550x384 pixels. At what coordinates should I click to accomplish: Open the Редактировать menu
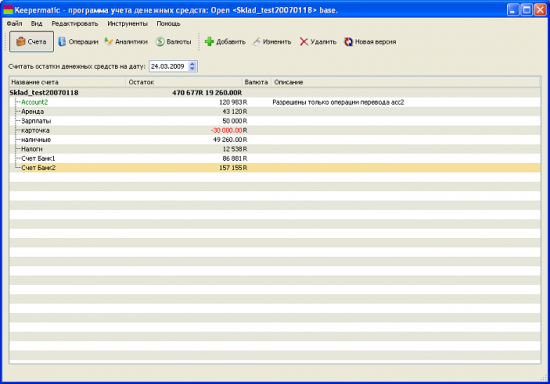[x=75, y=23]
